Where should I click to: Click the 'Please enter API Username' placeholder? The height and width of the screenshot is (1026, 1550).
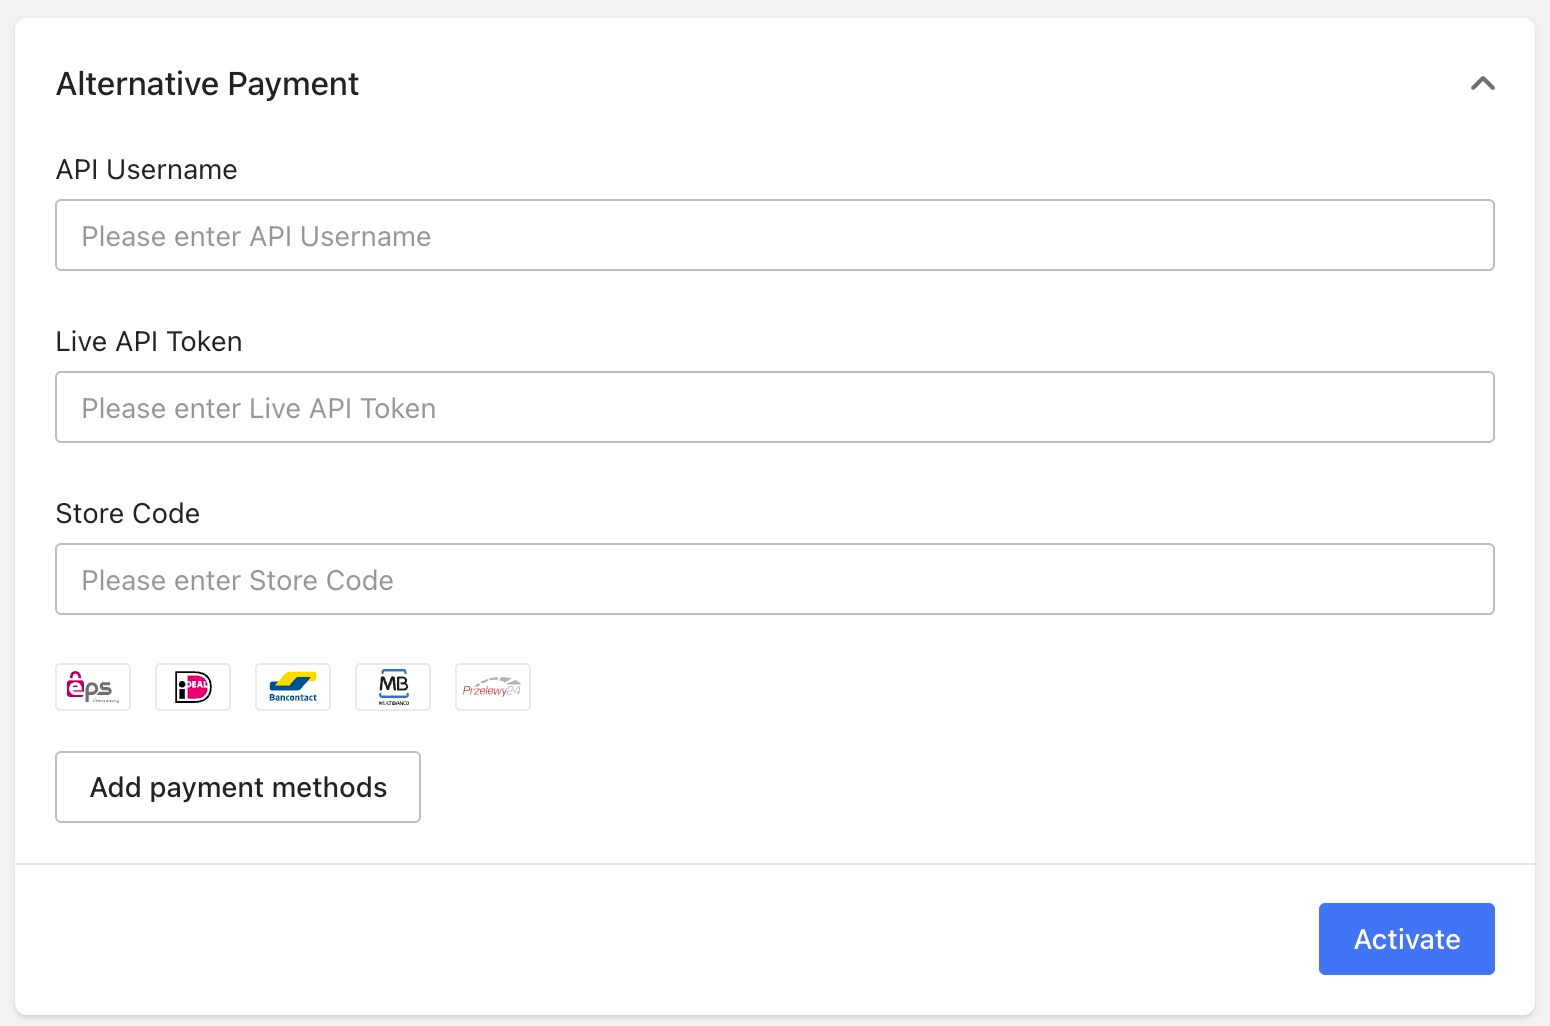(256, 237)
